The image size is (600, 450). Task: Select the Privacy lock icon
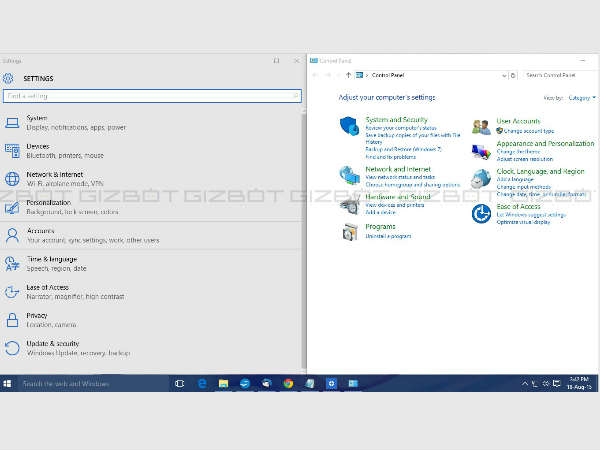[12, 320]
